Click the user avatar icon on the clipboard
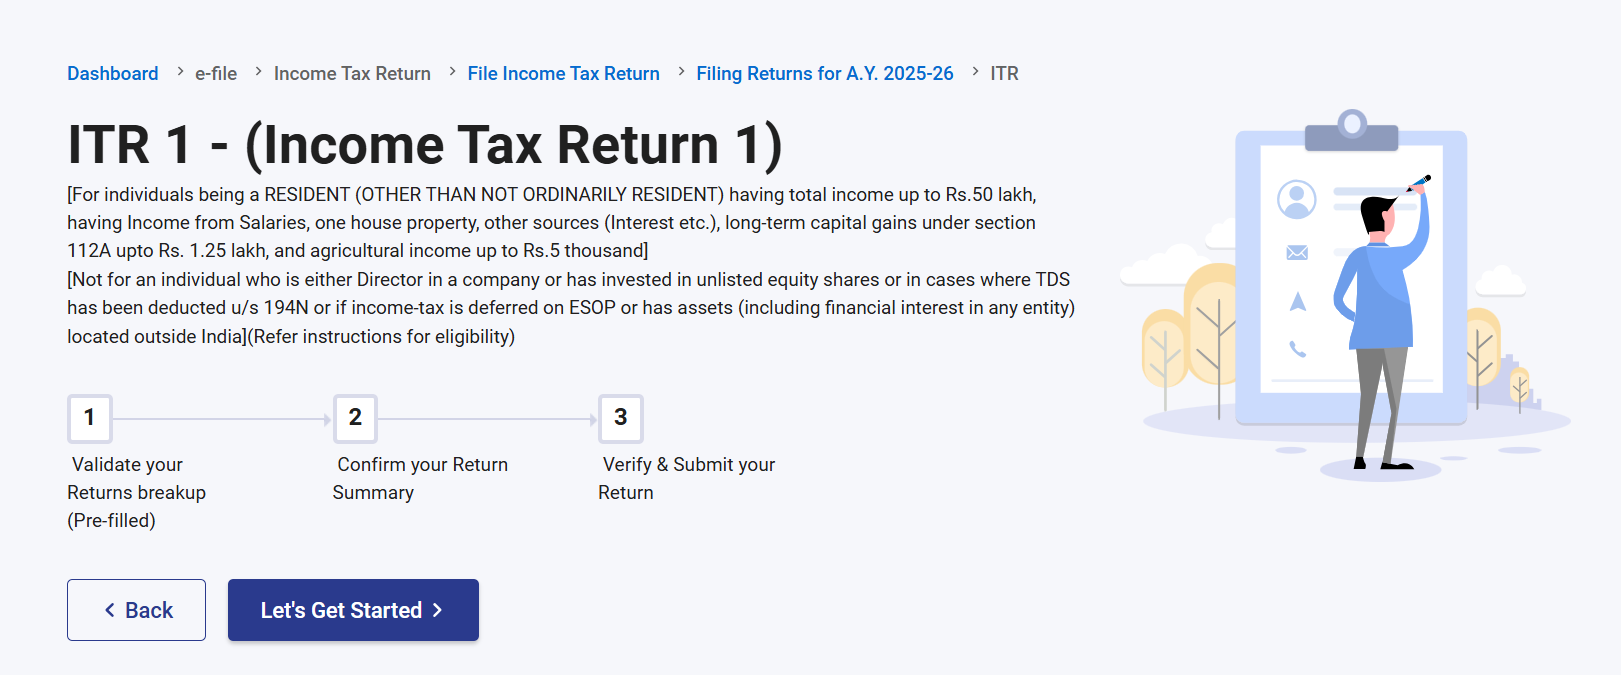1621x675 pixels. coord(1296,199)
